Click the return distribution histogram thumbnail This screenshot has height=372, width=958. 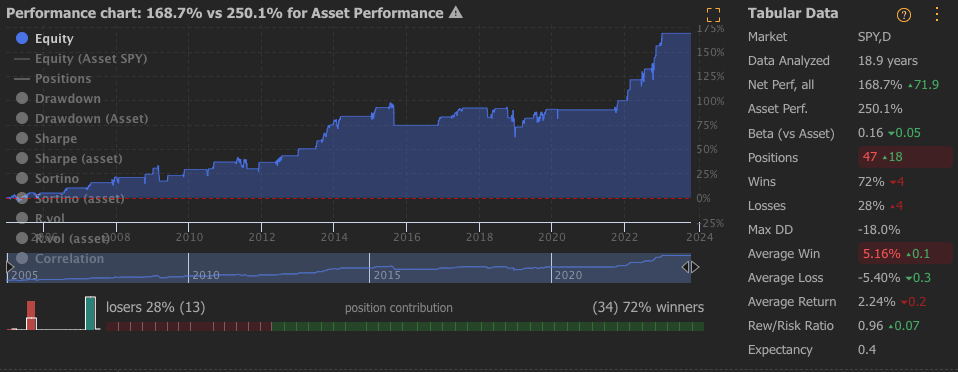[x=54, y=313]
